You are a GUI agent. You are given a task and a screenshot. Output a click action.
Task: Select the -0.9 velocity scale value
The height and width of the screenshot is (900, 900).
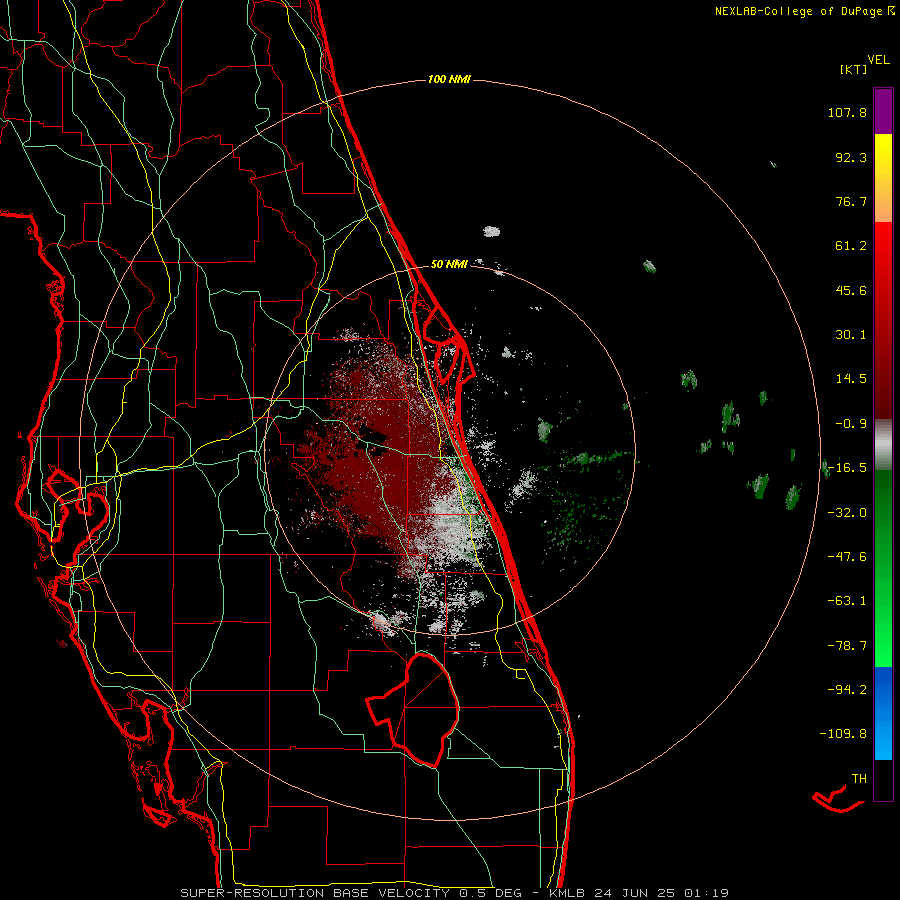click(x=851, y=424)
